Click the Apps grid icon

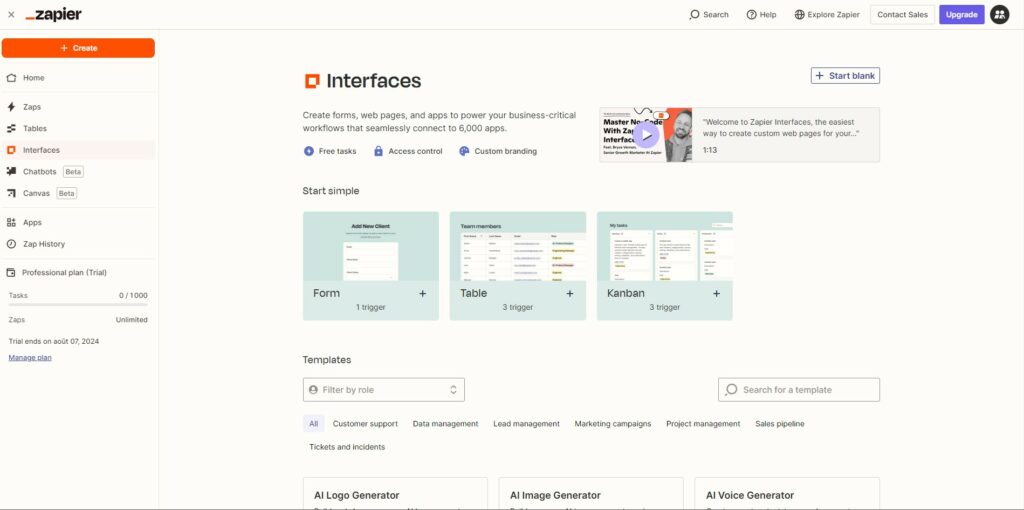click(11, 223)
